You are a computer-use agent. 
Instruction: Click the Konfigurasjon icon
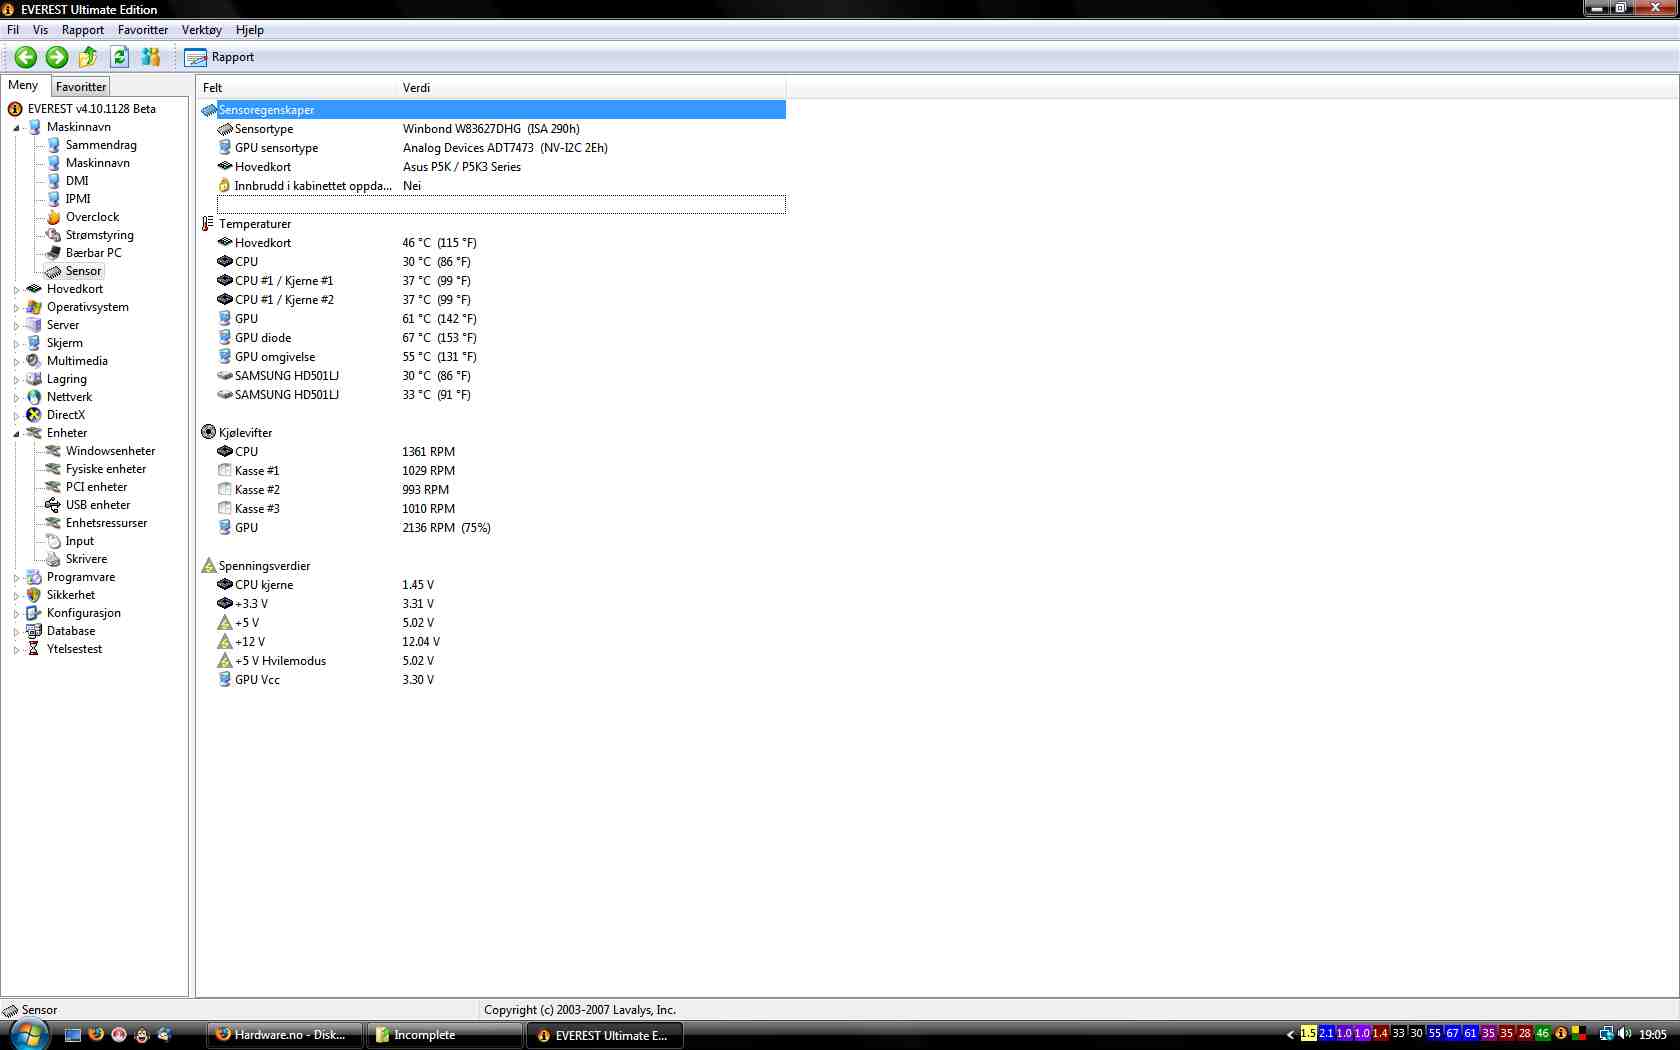[x=34, y=613]
